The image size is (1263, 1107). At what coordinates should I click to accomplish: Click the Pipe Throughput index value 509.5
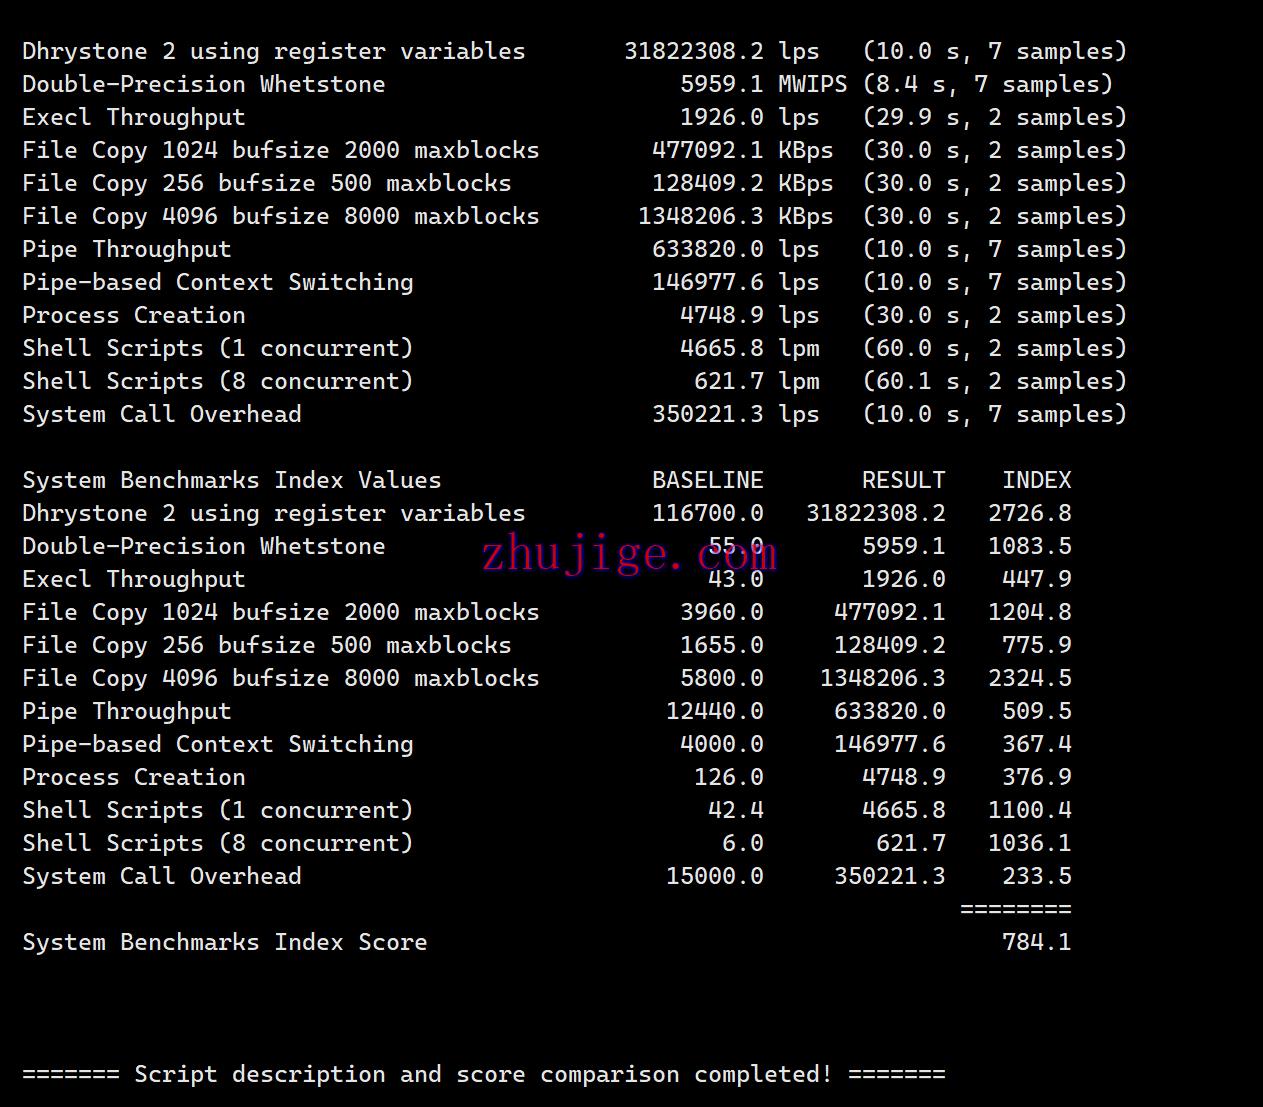click(x=1036, y=711)
